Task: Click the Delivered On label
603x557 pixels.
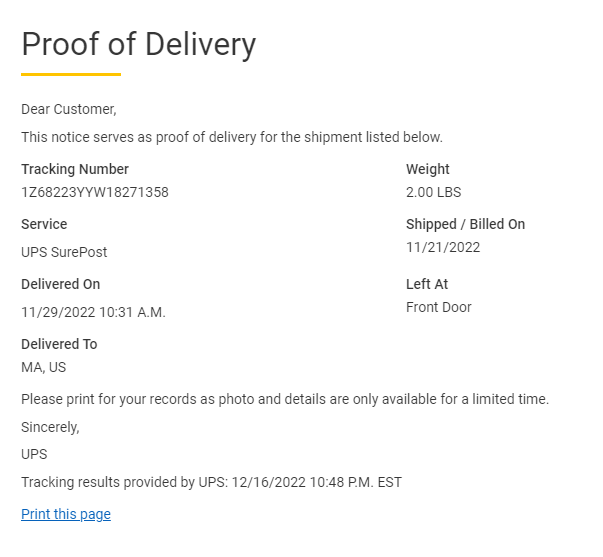Action: (x=60, y=284)
